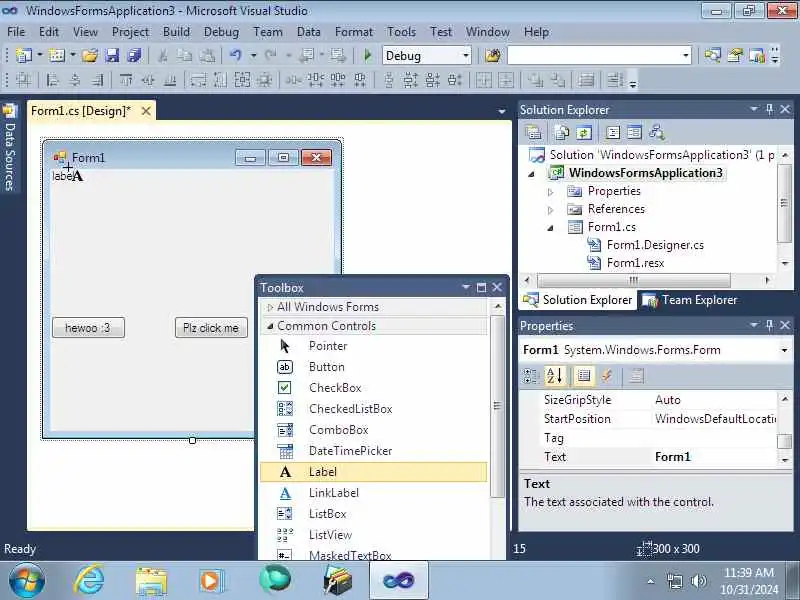Click the 'Plz click me' form button
The height and width of the screenshot is (600, 800).
tap(211, 328)
